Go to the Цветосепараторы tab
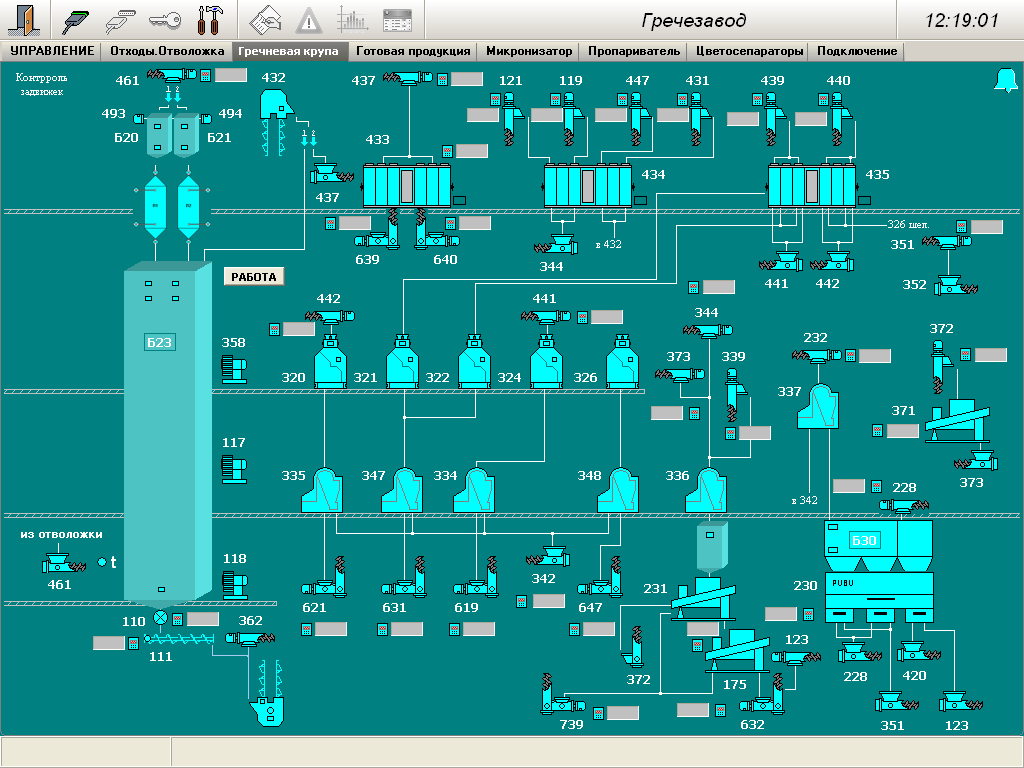This screenshot has width=1024, height=768. click(x=749, y=51)
